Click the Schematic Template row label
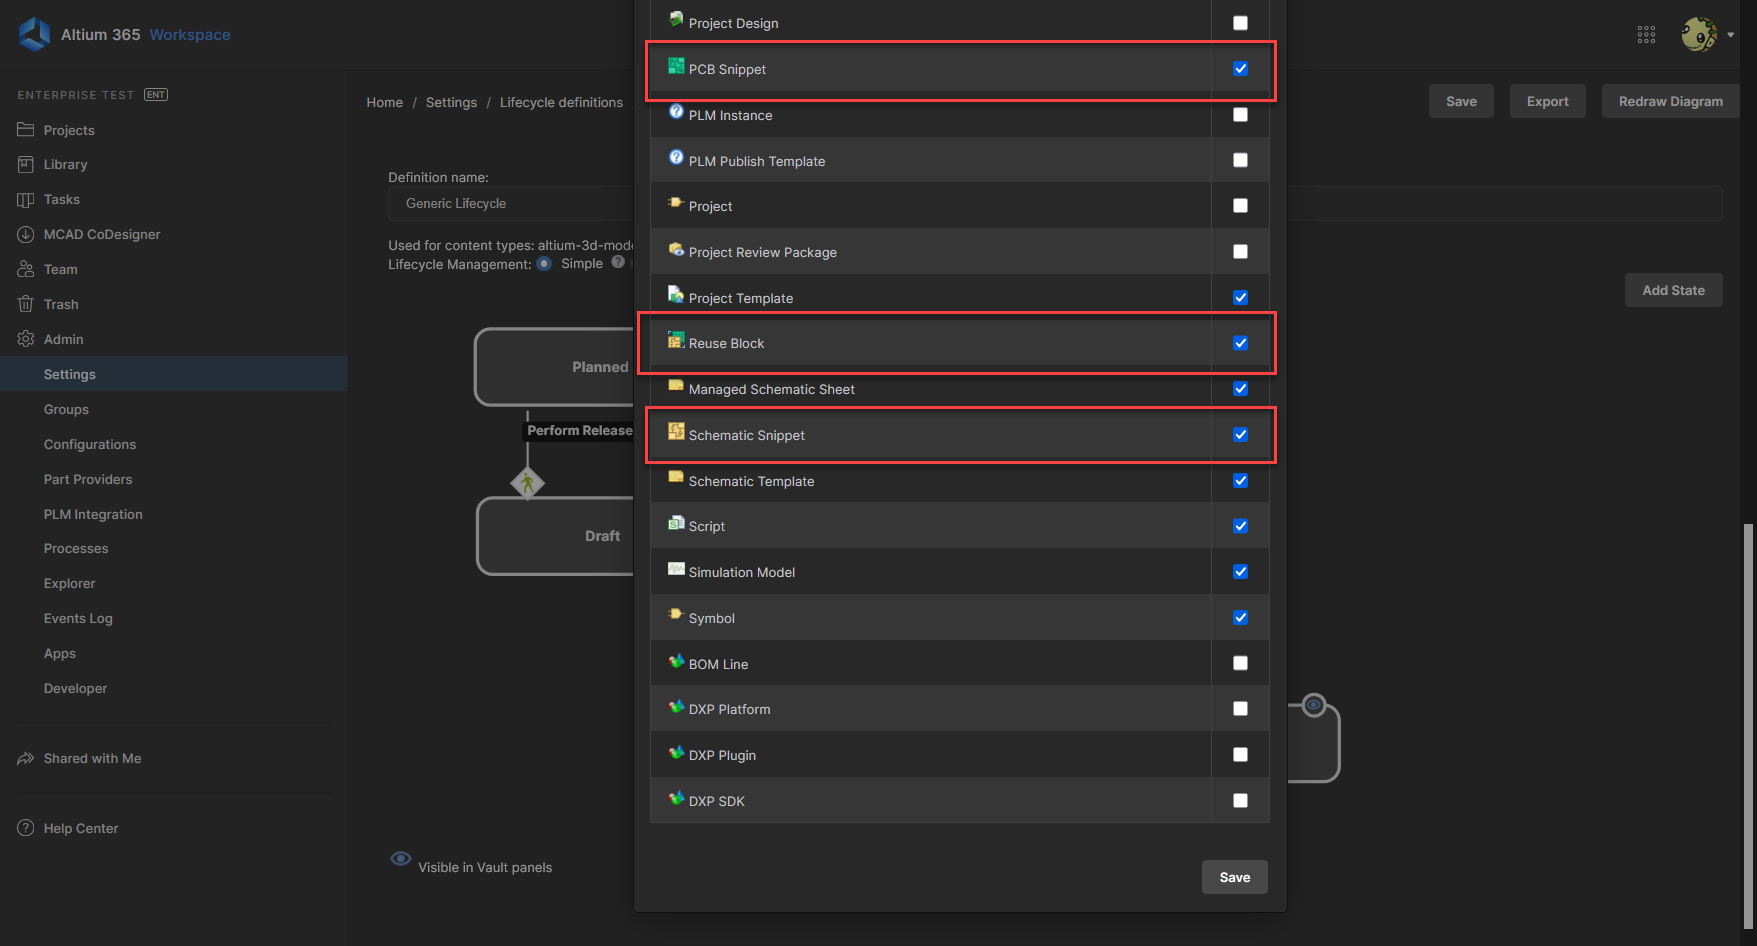The height and width of the screenshot is (946, 1757). pos(752,481)
